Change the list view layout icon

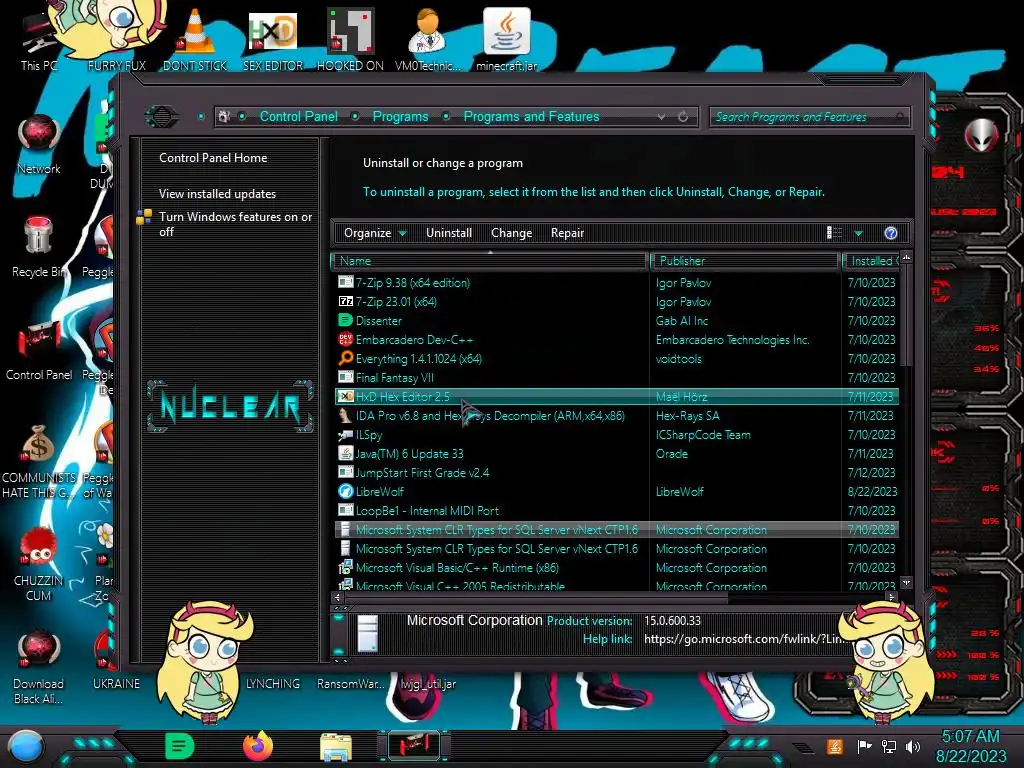coord(835,233)
